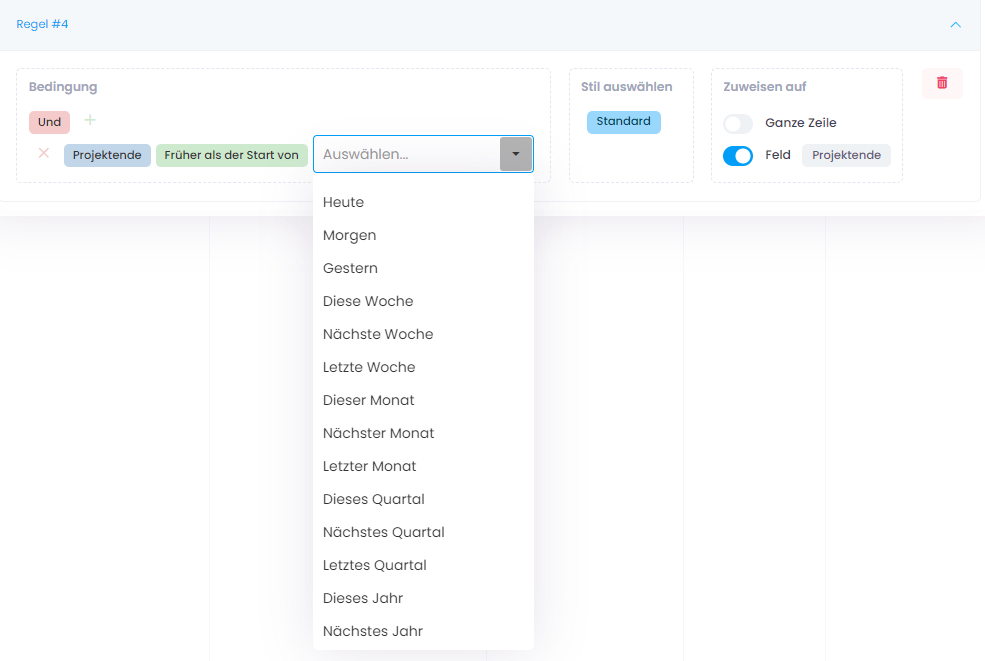Viewport: 985px width, 661px height.
Task: Click the dropdown arrow of Auswählen
Action: (515, 155)
